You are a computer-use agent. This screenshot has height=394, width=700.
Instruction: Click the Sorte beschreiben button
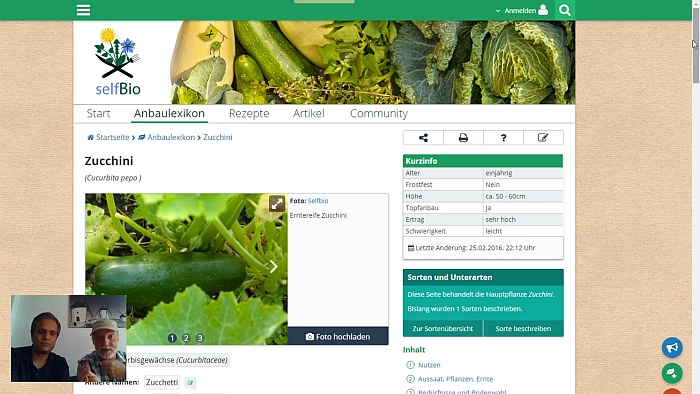(x=523, y=329)
